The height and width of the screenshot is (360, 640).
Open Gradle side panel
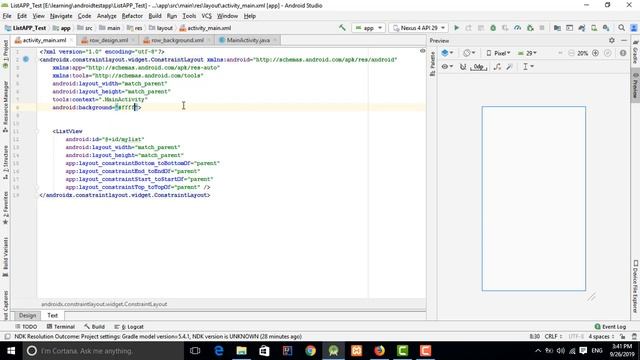point(635,51)
